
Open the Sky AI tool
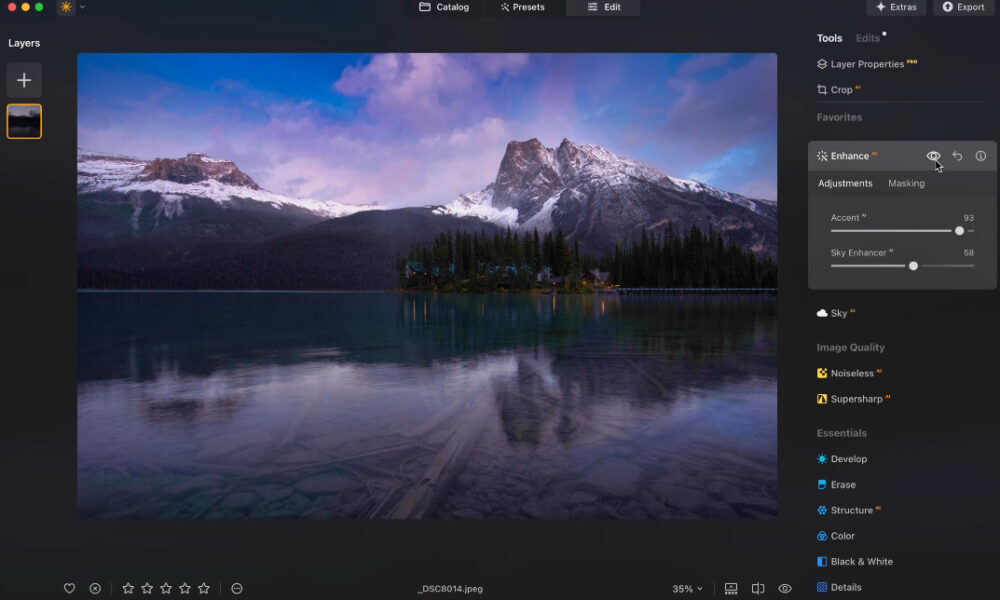(x=838, y=313)
